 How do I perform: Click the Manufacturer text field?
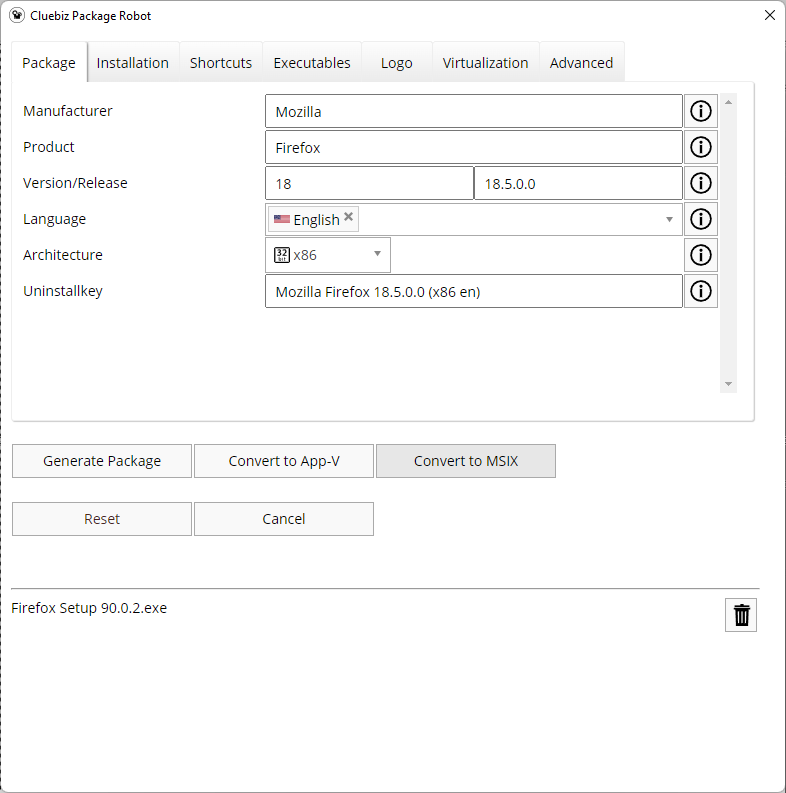473,111
